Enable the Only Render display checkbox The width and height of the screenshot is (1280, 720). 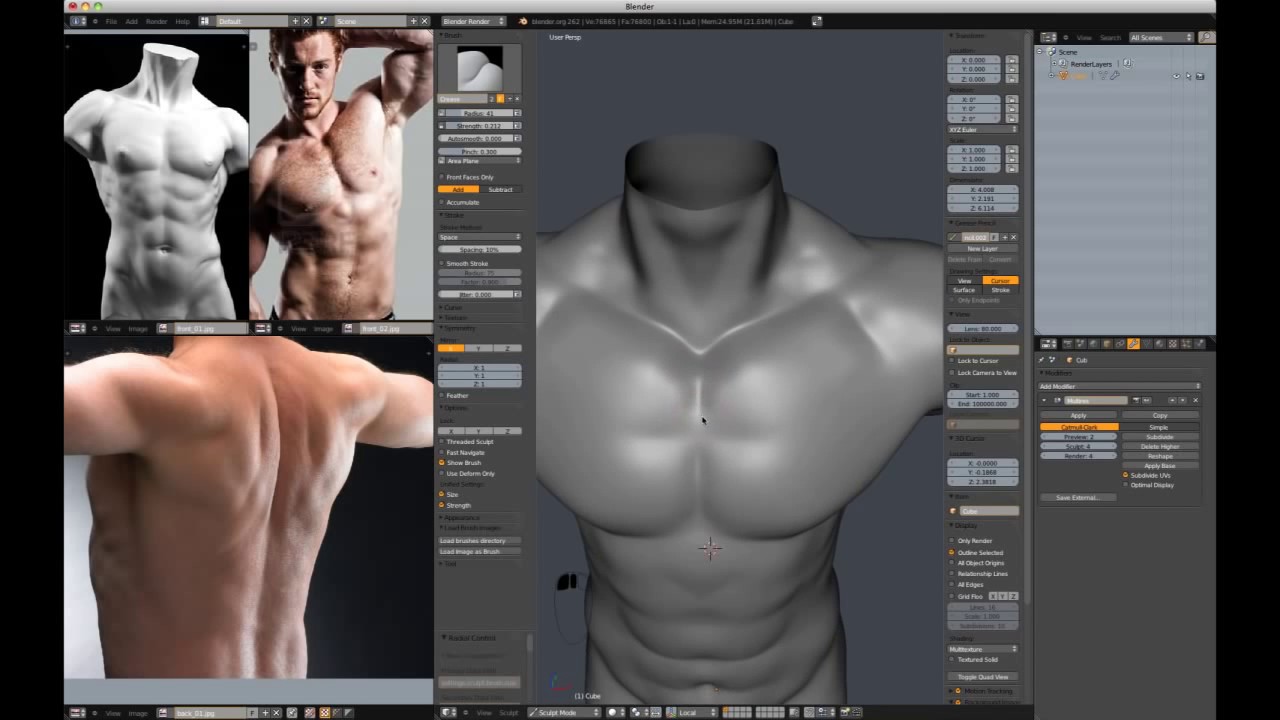[x=952, y=541]
